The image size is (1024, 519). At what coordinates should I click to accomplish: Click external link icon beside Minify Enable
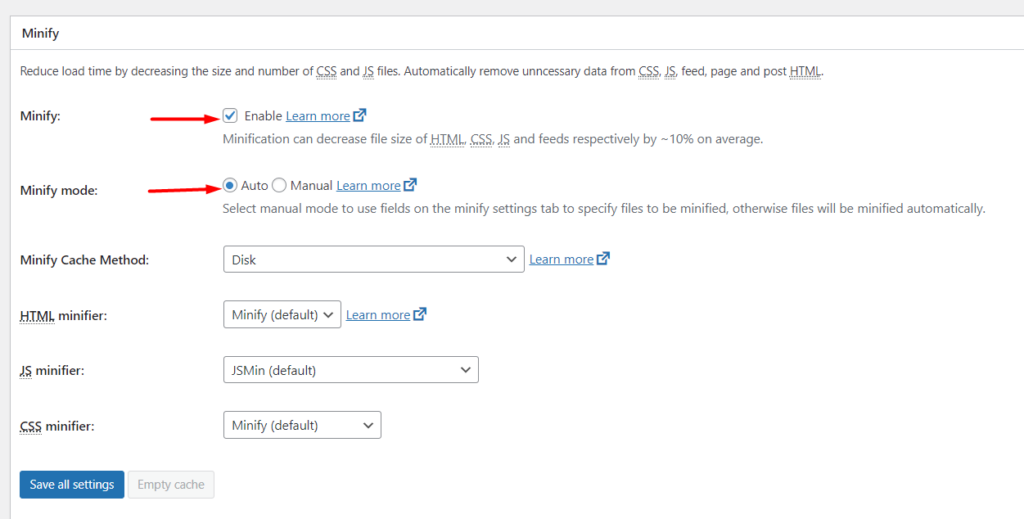360,116
